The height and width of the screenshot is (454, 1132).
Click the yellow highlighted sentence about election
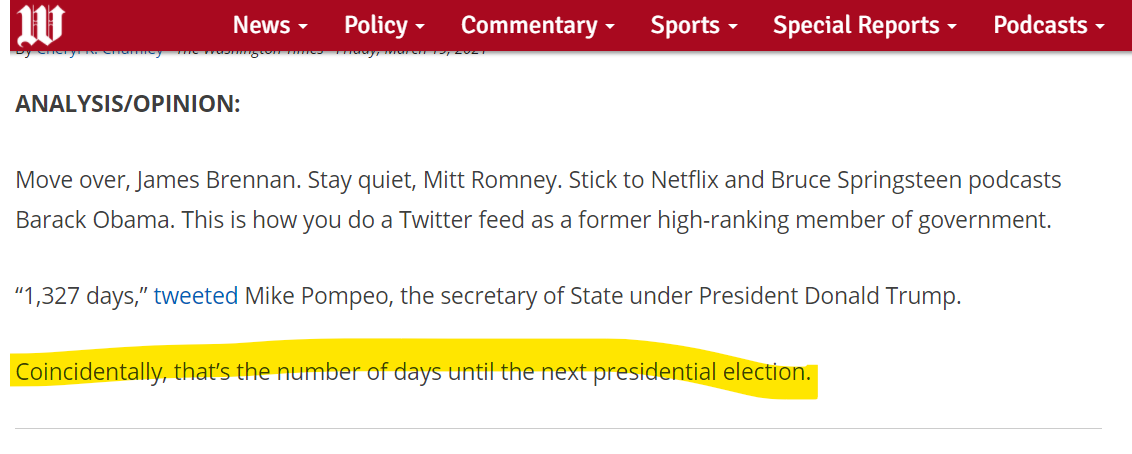coord(413,373)
